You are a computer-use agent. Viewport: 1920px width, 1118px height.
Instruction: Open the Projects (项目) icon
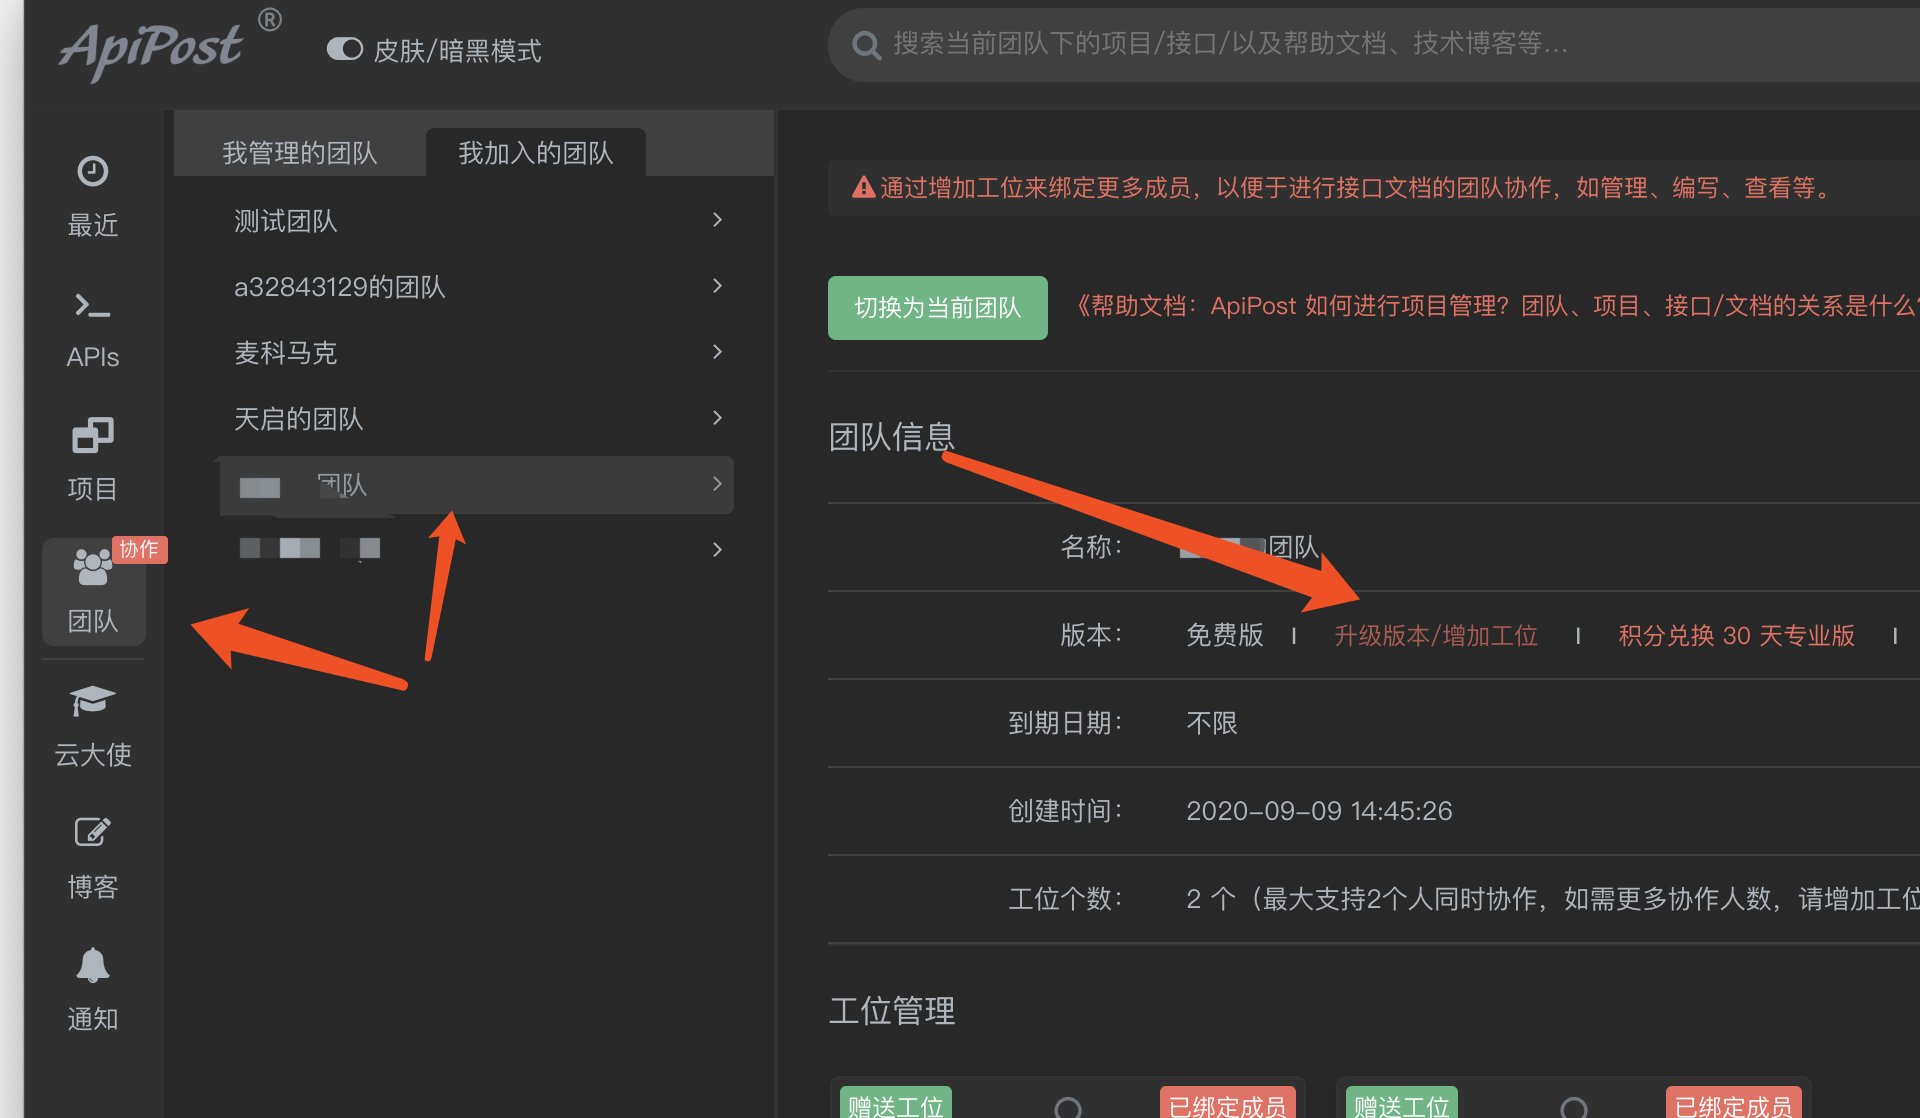click(x=93, y=435)
